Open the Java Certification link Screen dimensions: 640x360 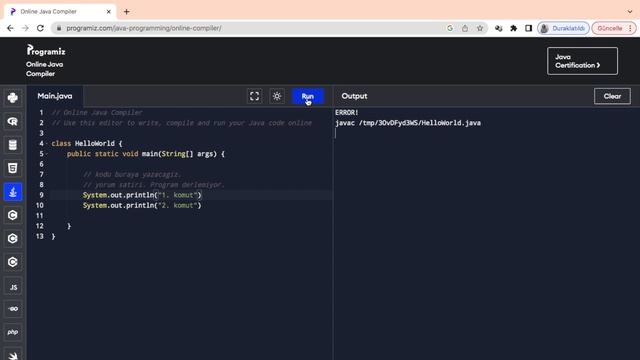(x=582, y=61)
